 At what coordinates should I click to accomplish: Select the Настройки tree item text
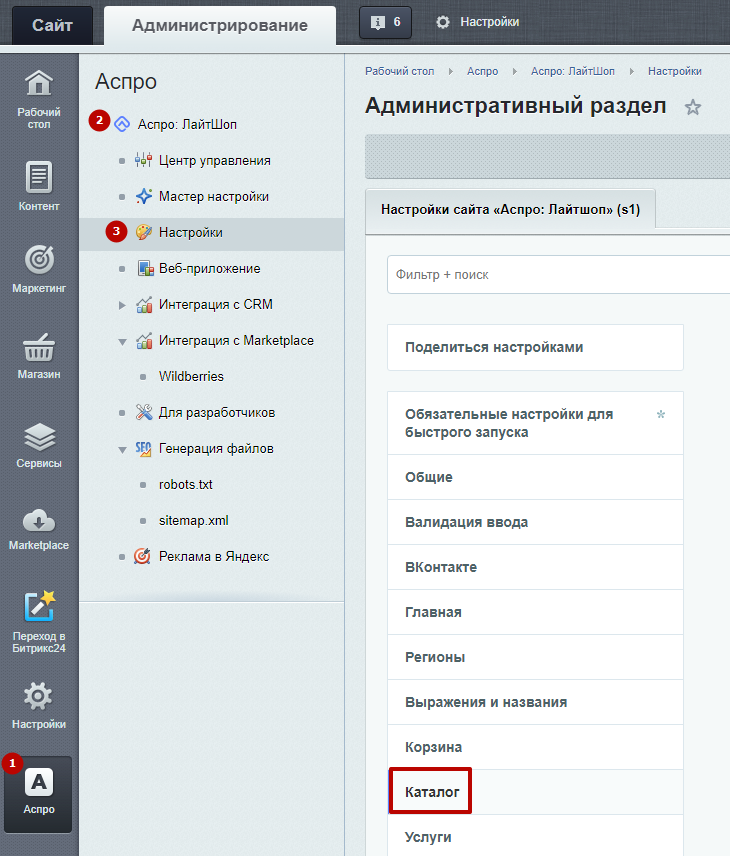(x=191, y=232)
